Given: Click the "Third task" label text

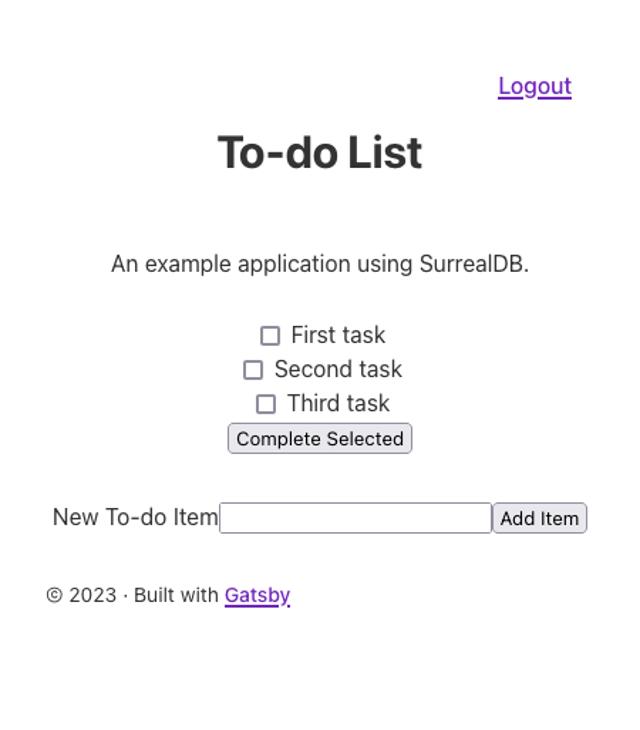Looking at the screenshot, I should [x=338, y=404].
